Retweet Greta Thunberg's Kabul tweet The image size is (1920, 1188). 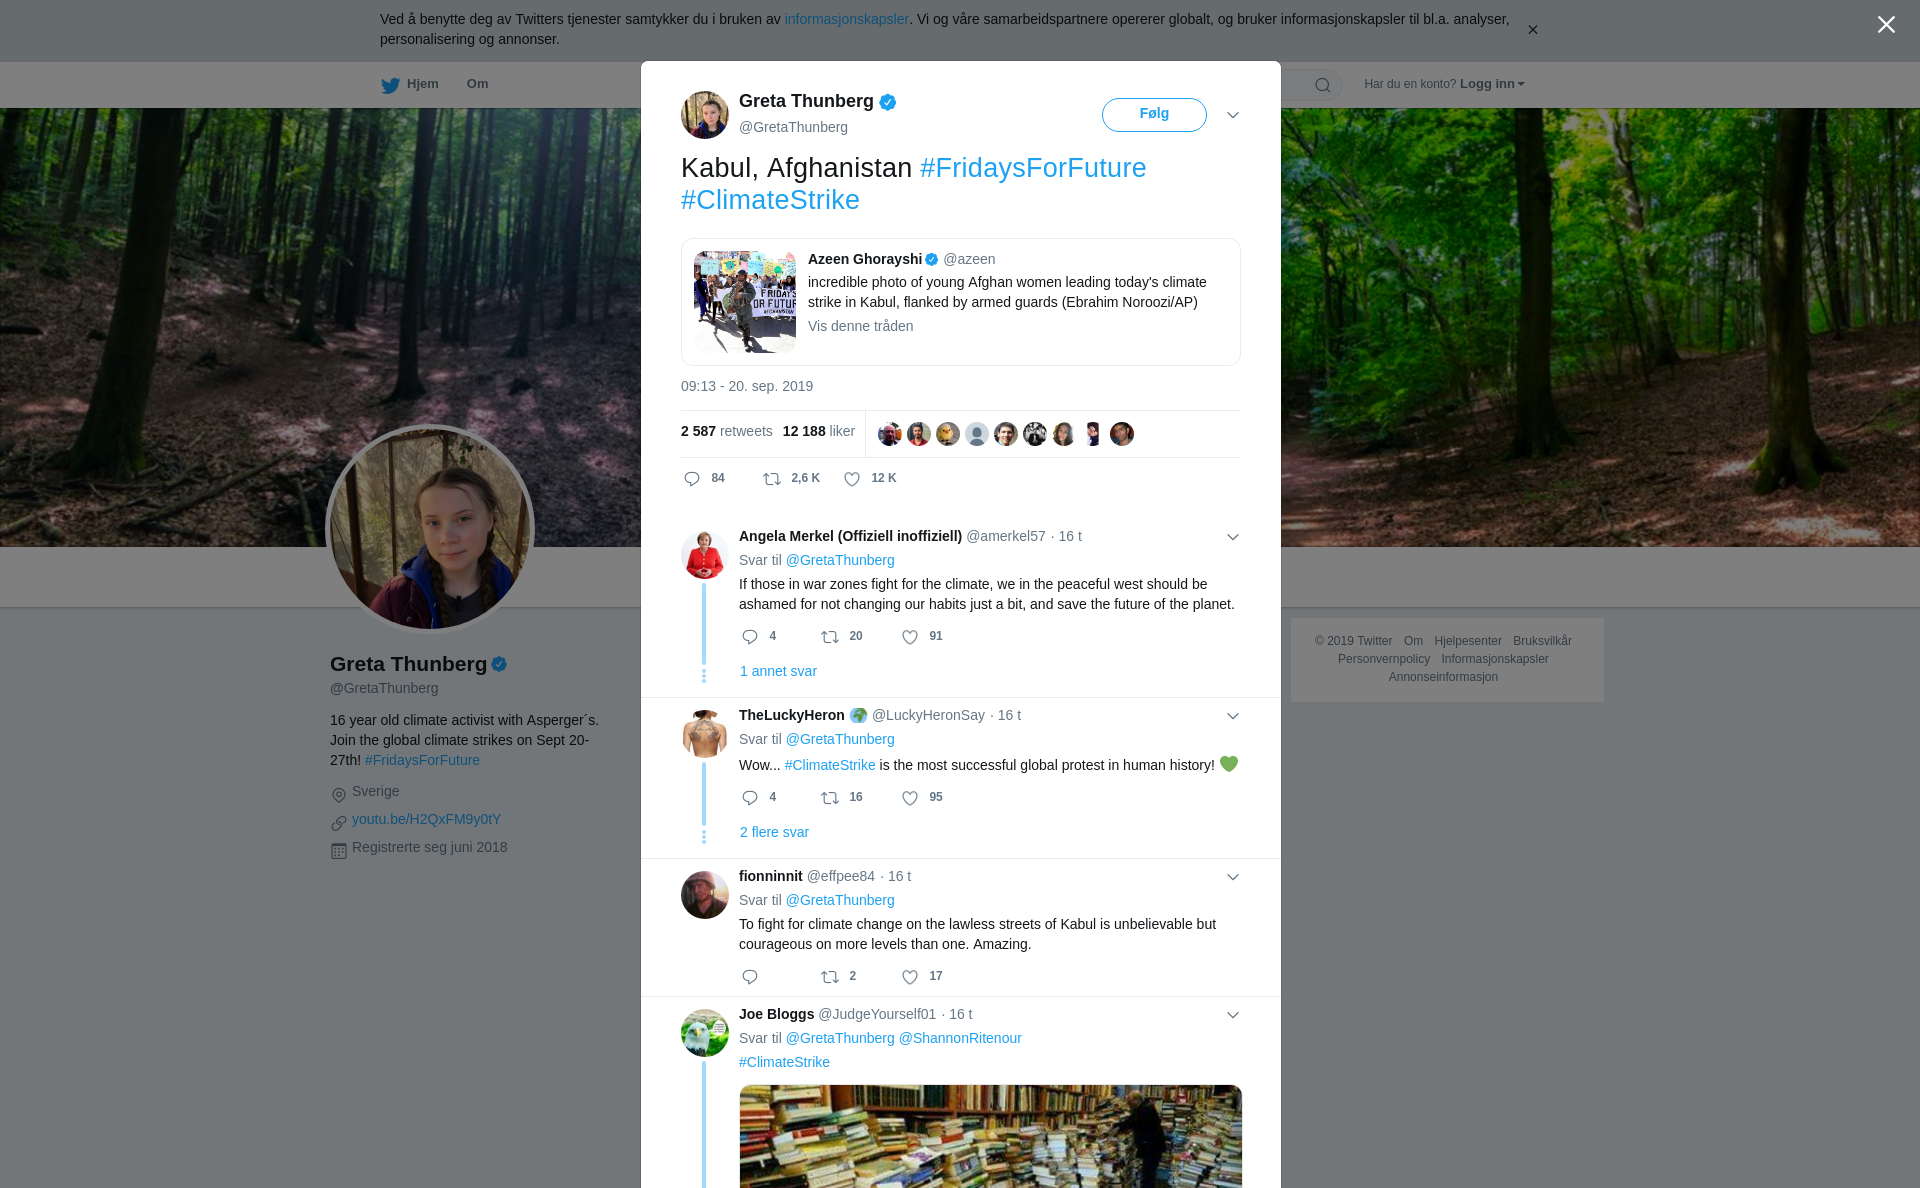tap(772, 479)
